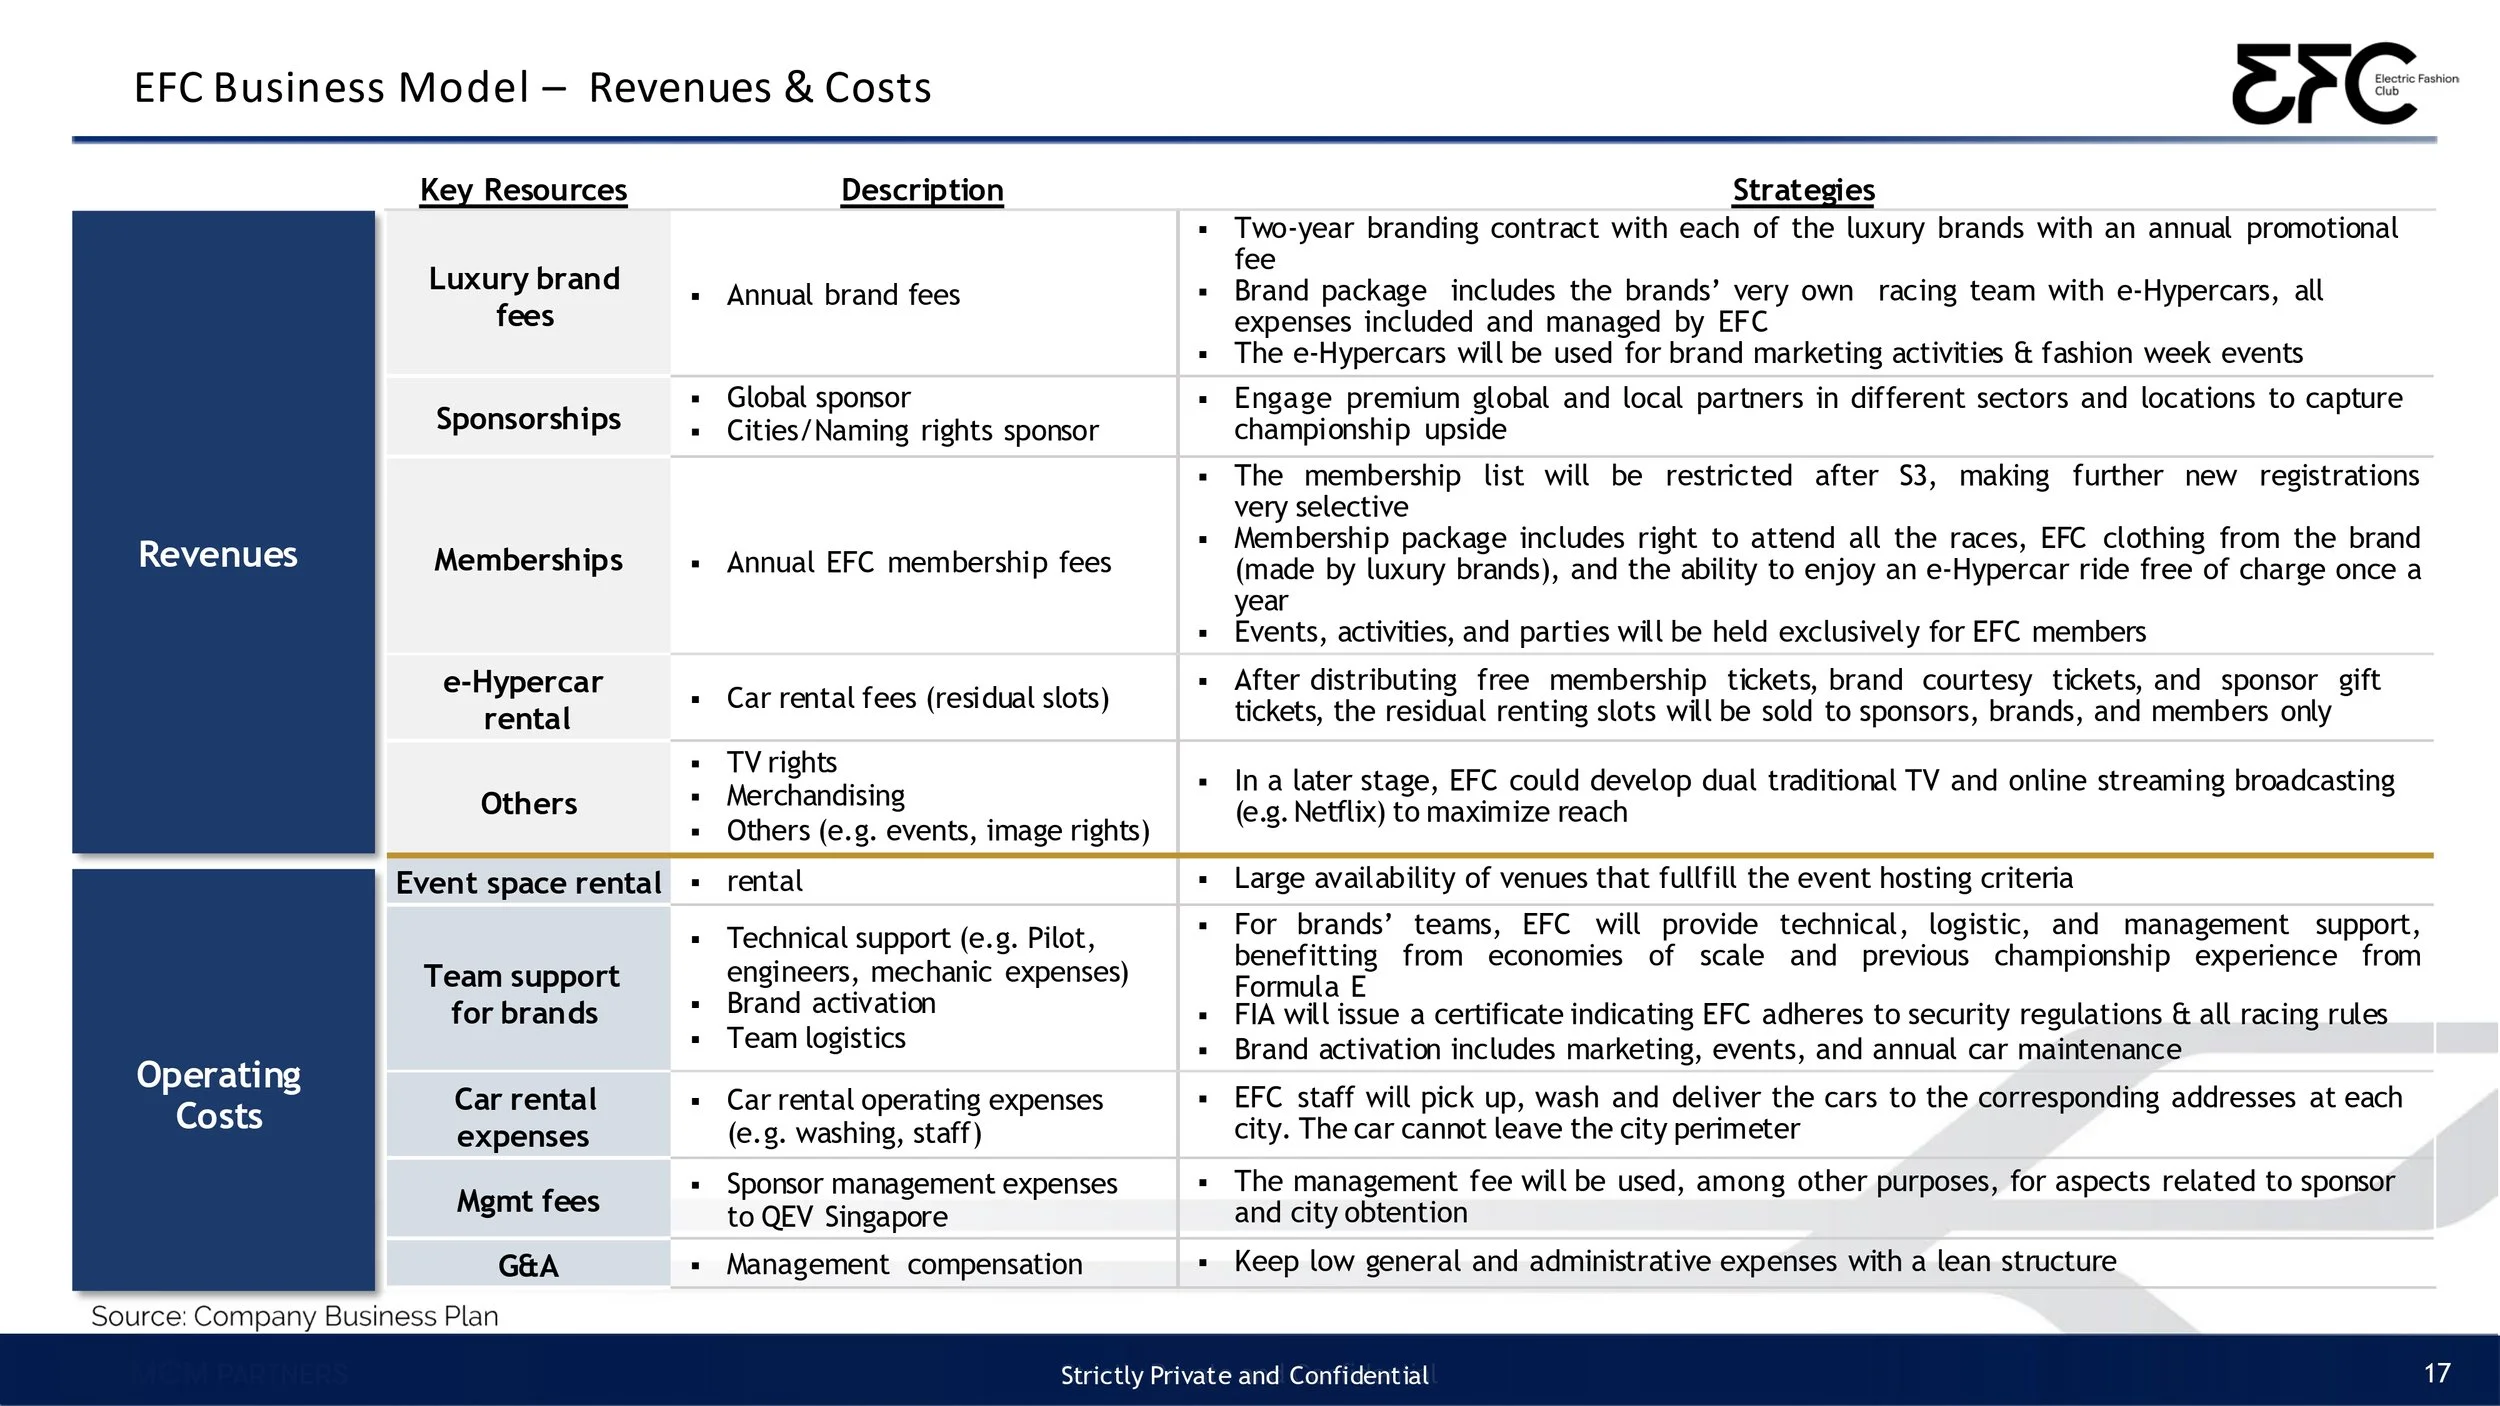The height and width of the screenshot is (1406, 2500).
Task: Click the page number 17
Action: click(2437, 1373)
